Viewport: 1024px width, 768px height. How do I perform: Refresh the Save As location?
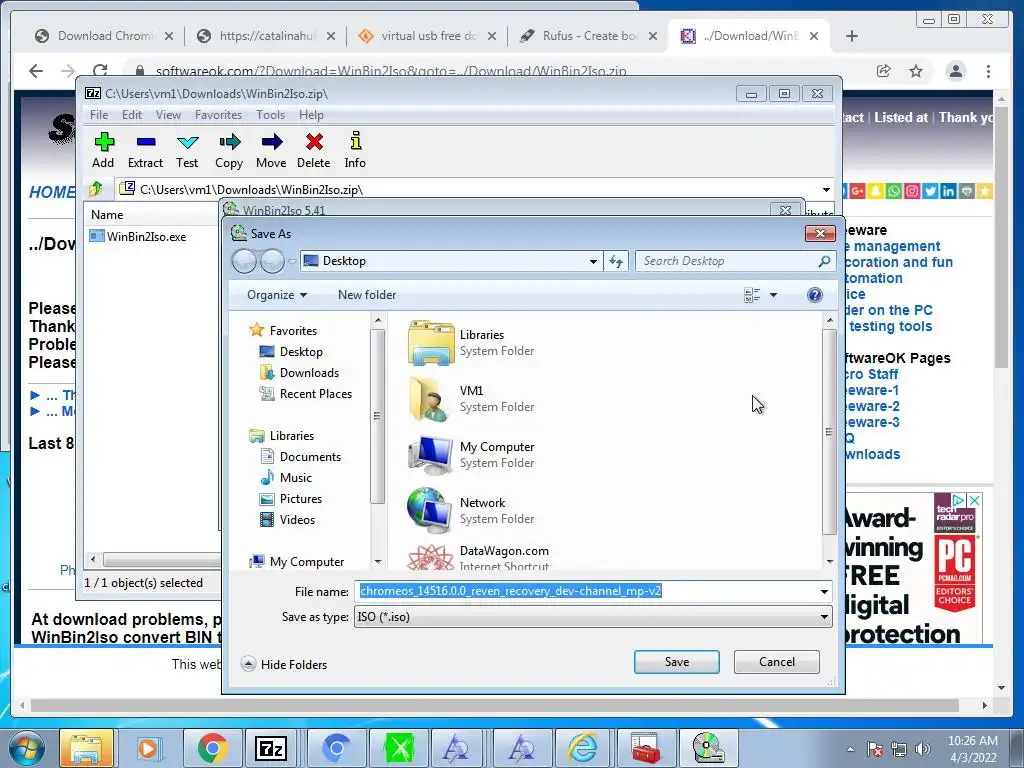point(616,261)
